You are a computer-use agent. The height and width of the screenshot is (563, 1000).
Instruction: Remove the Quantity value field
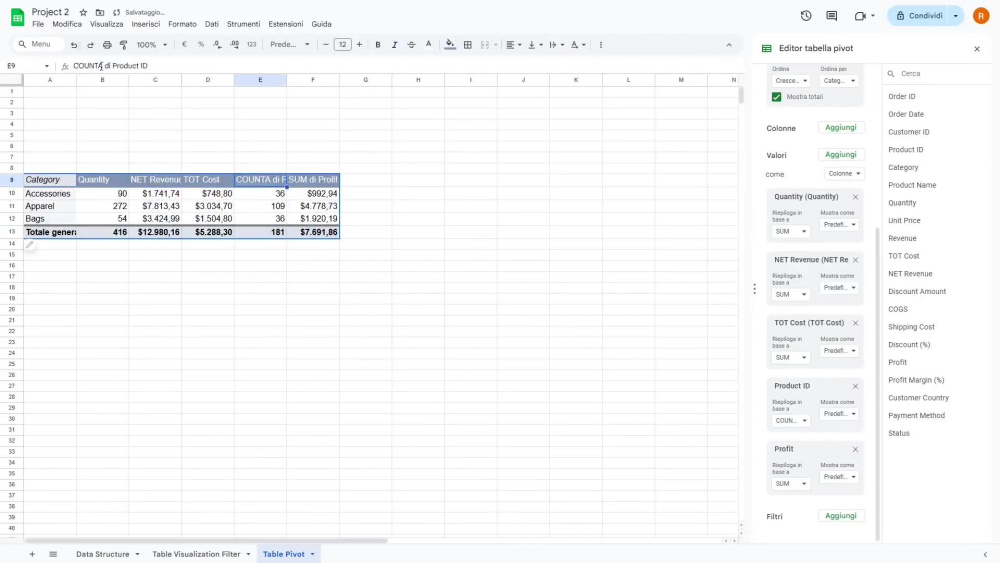point(855,197)
